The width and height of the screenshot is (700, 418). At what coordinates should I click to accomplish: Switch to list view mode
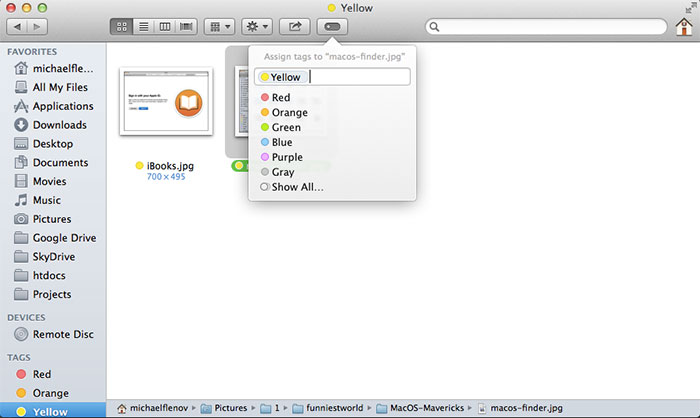pos(143,25)
